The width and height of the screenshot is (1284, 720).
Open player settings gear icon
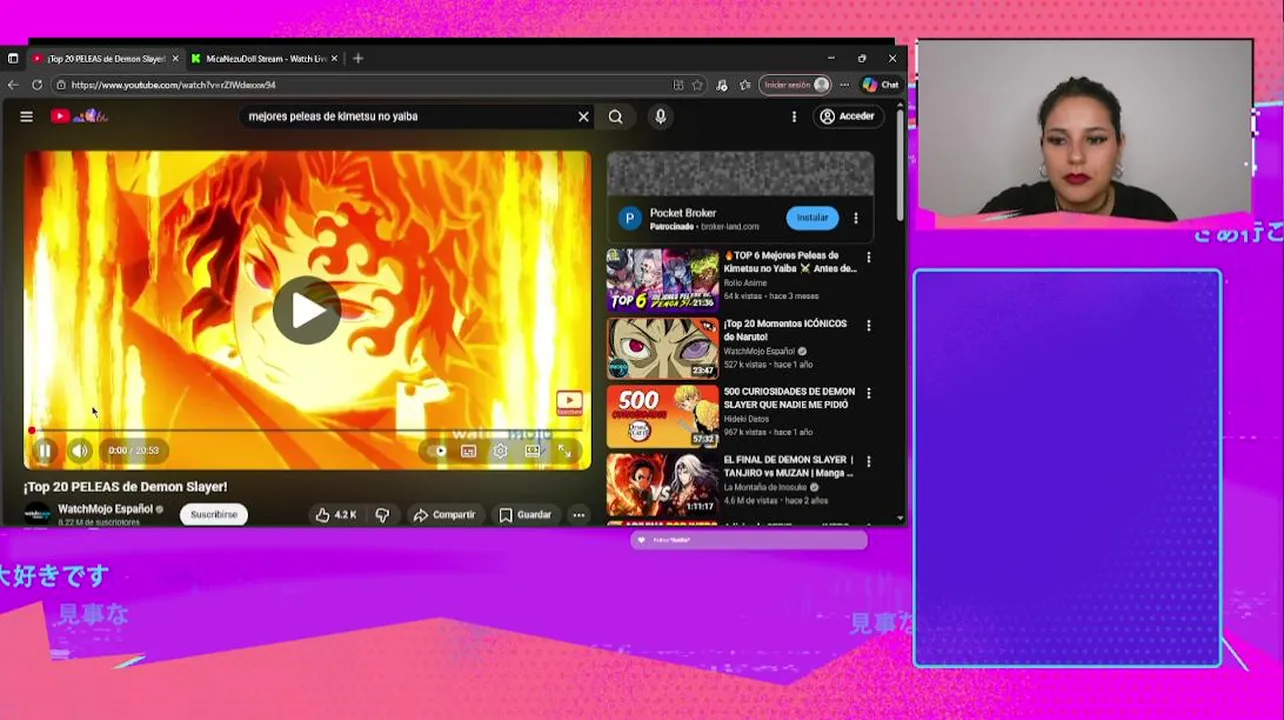500,451
